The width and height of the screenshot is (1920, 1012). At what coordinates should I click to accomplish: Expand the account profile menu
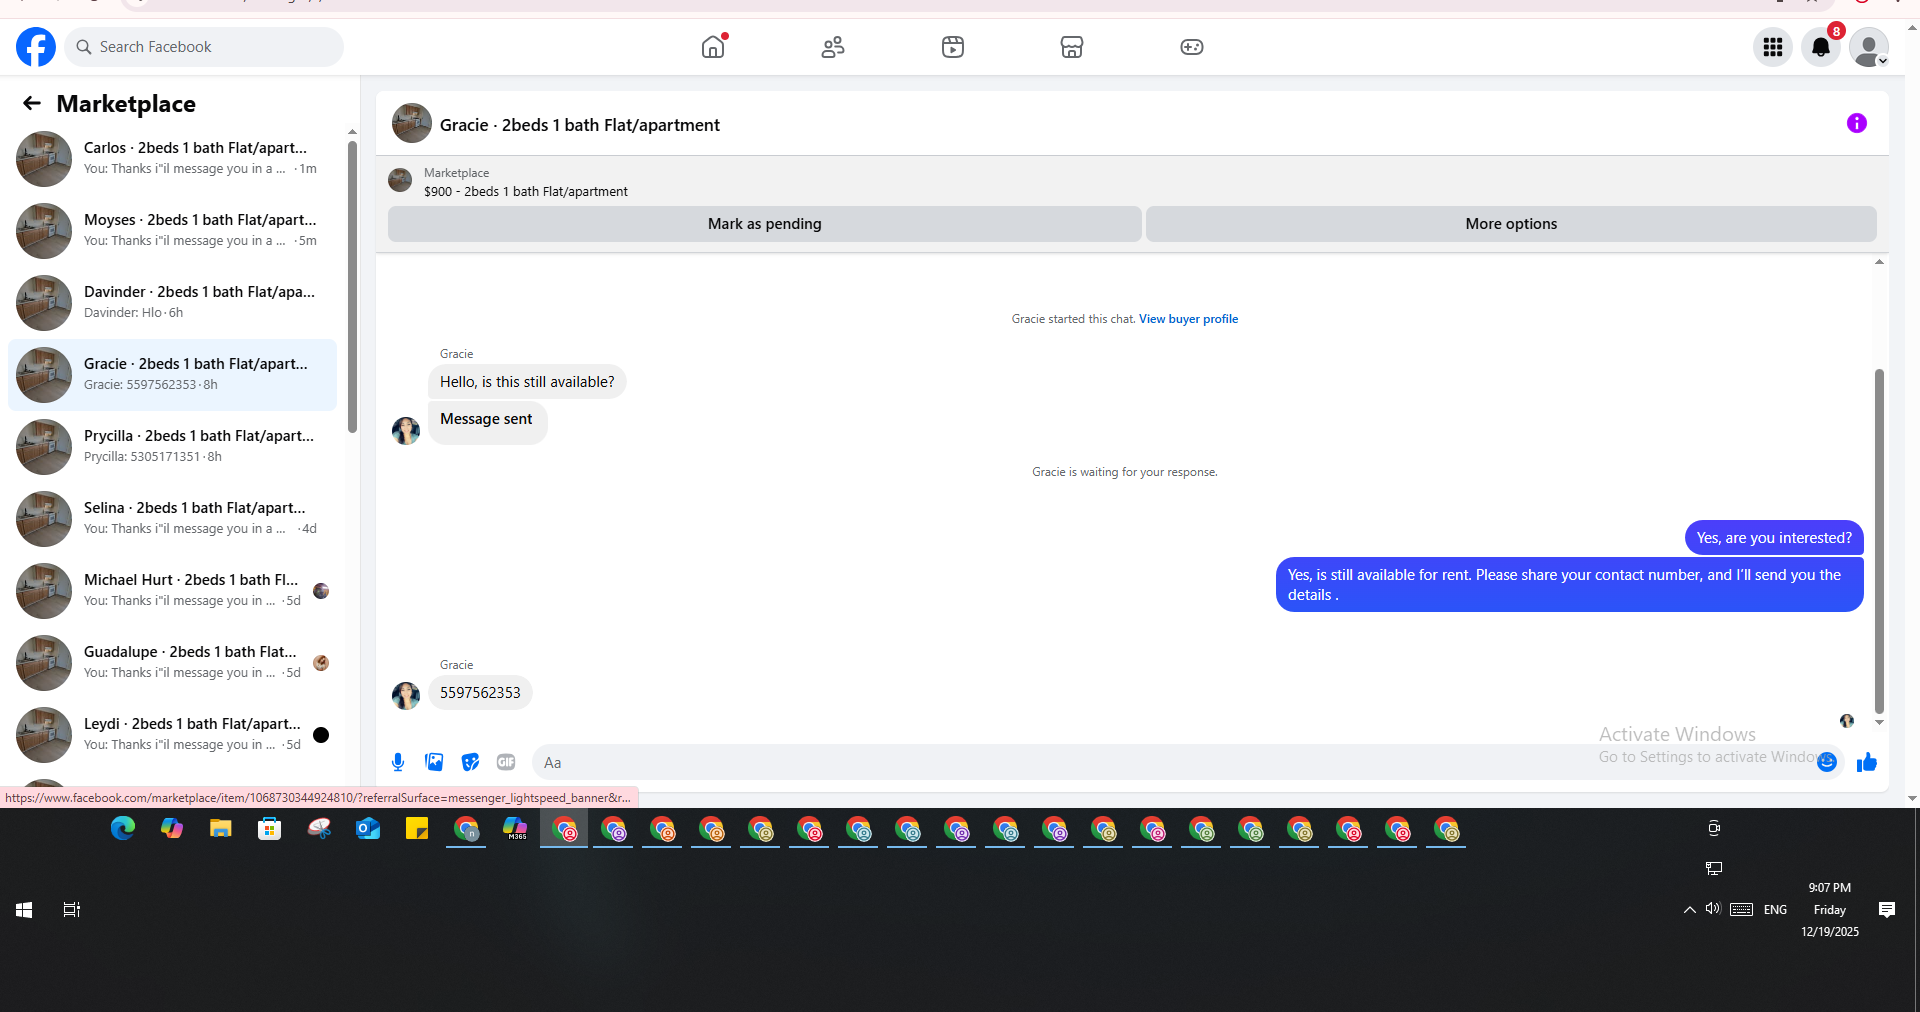click(x=1868, y=47)
